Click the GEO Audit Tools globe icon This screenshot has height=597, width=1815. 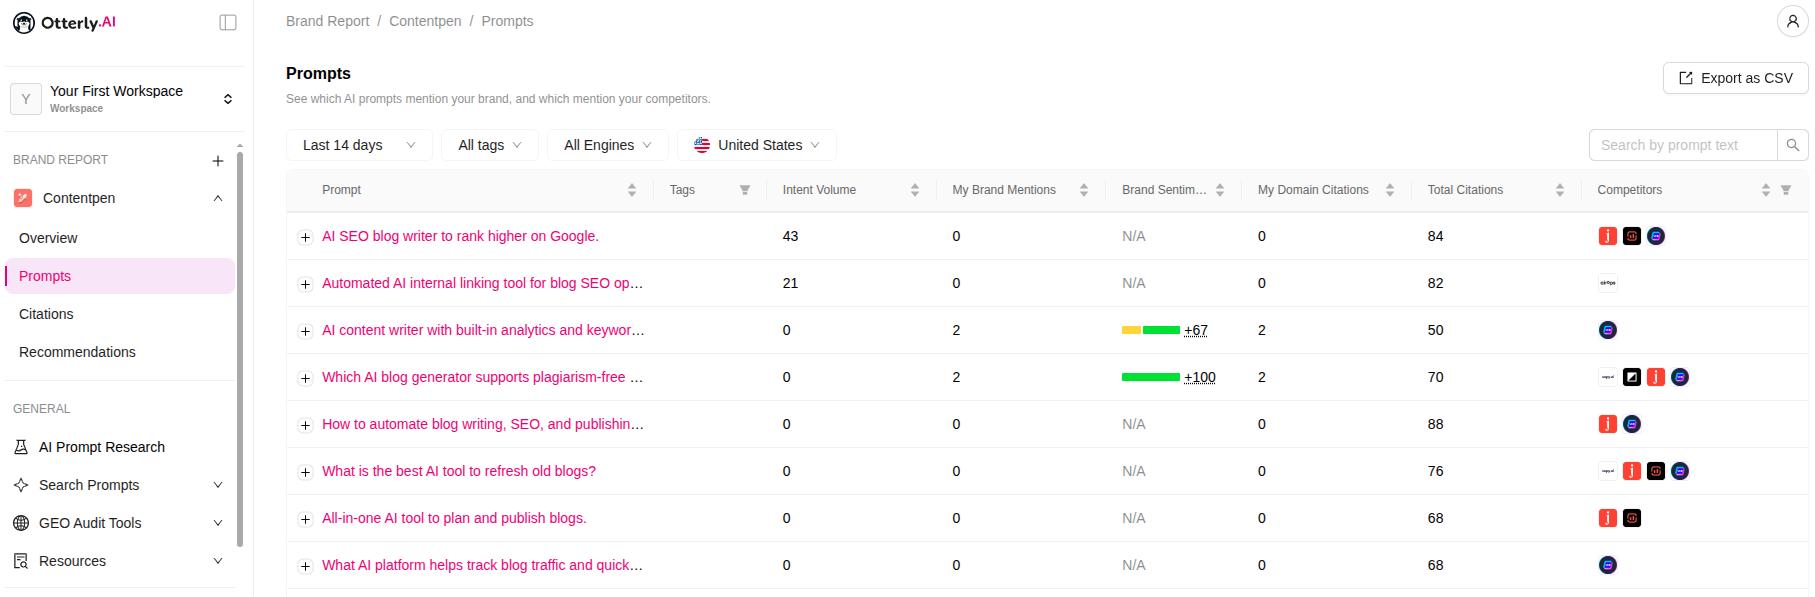click(21, 523)
